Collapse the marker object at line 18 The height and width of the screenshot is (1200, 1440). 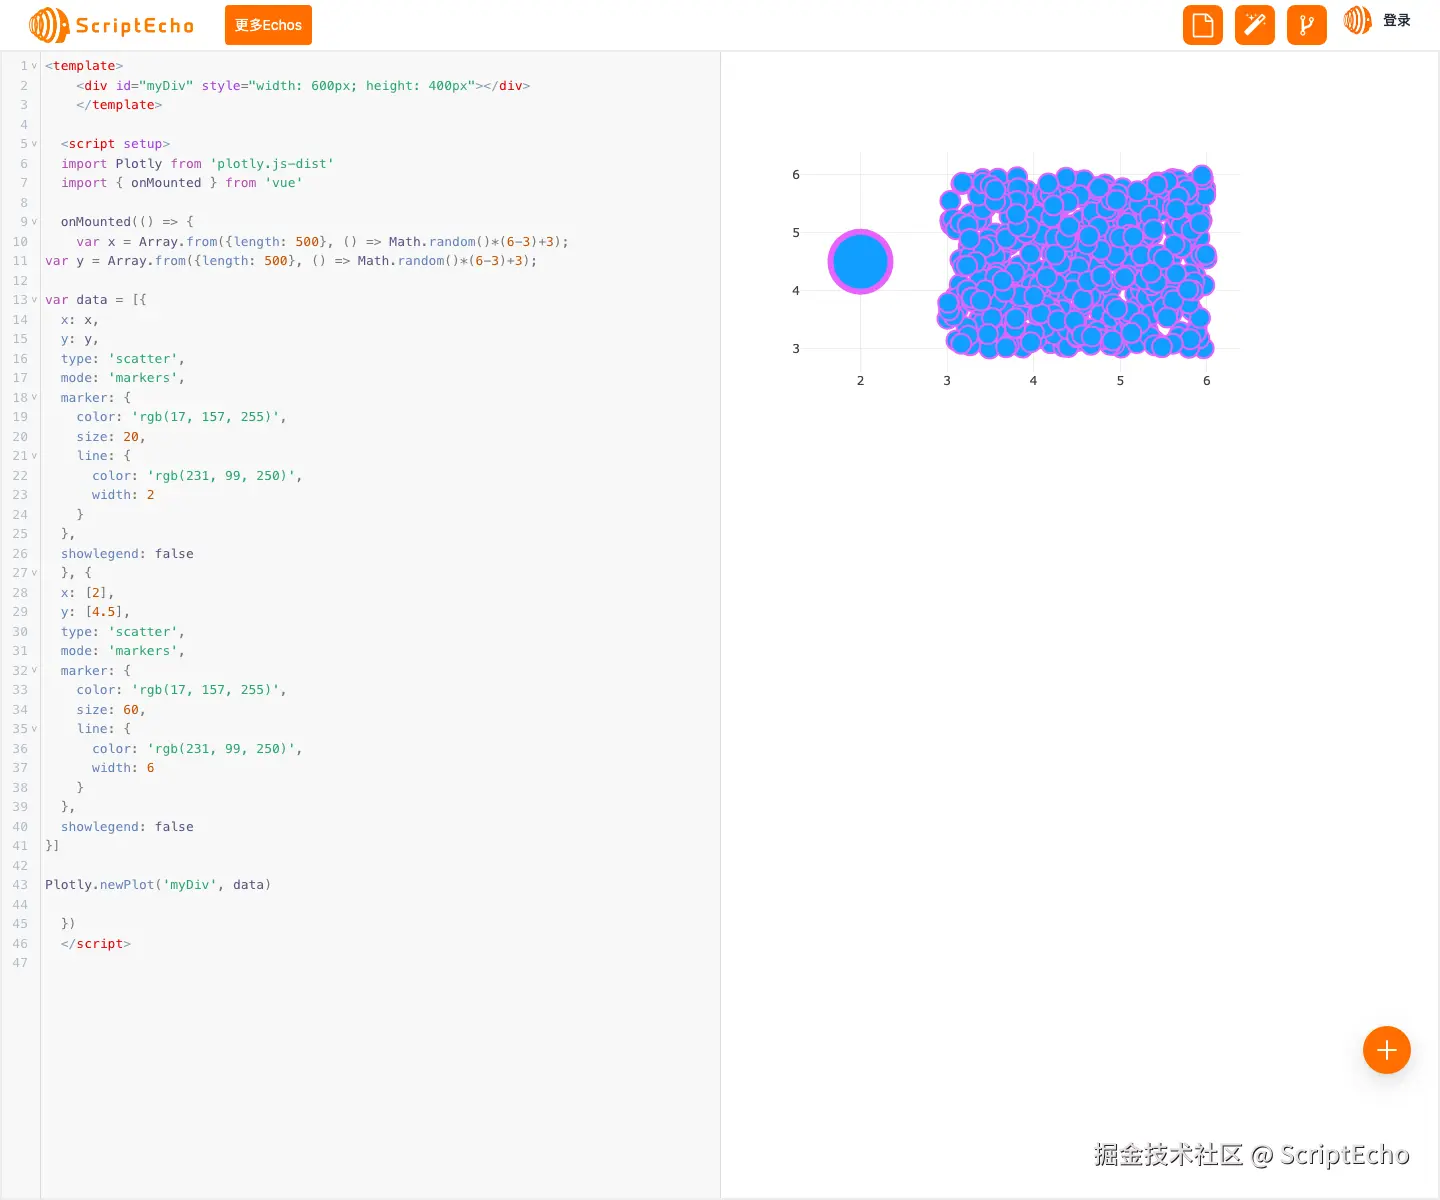(34, 398)
